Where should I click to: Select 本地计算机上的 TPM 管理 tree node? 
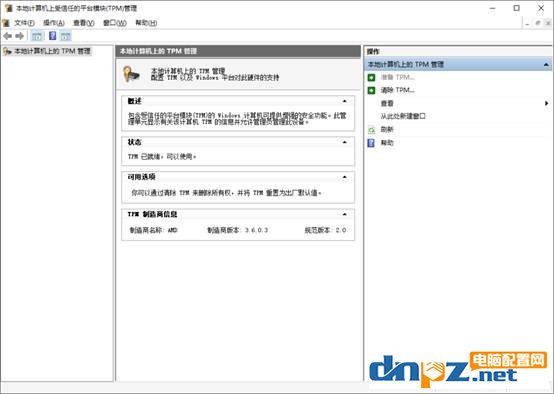click(52, 51)
